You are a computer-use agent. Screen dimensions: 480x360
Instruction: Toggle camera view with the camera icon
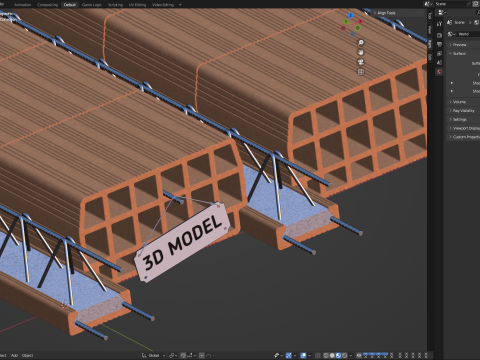pyautogui.click(x=361, y=62)
